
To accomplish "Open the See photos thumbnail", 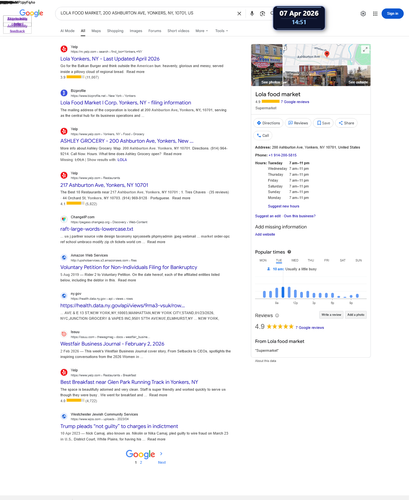I will coord(267,65).
